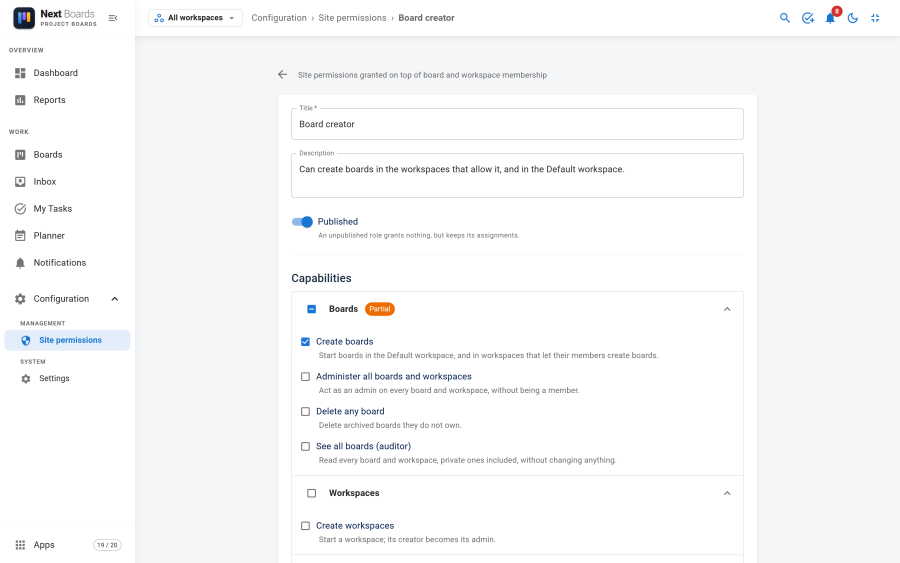The height and width of the screenshot is (563, 900).
Task: Click the Inbox icon in sidebar
Action: 20,181
